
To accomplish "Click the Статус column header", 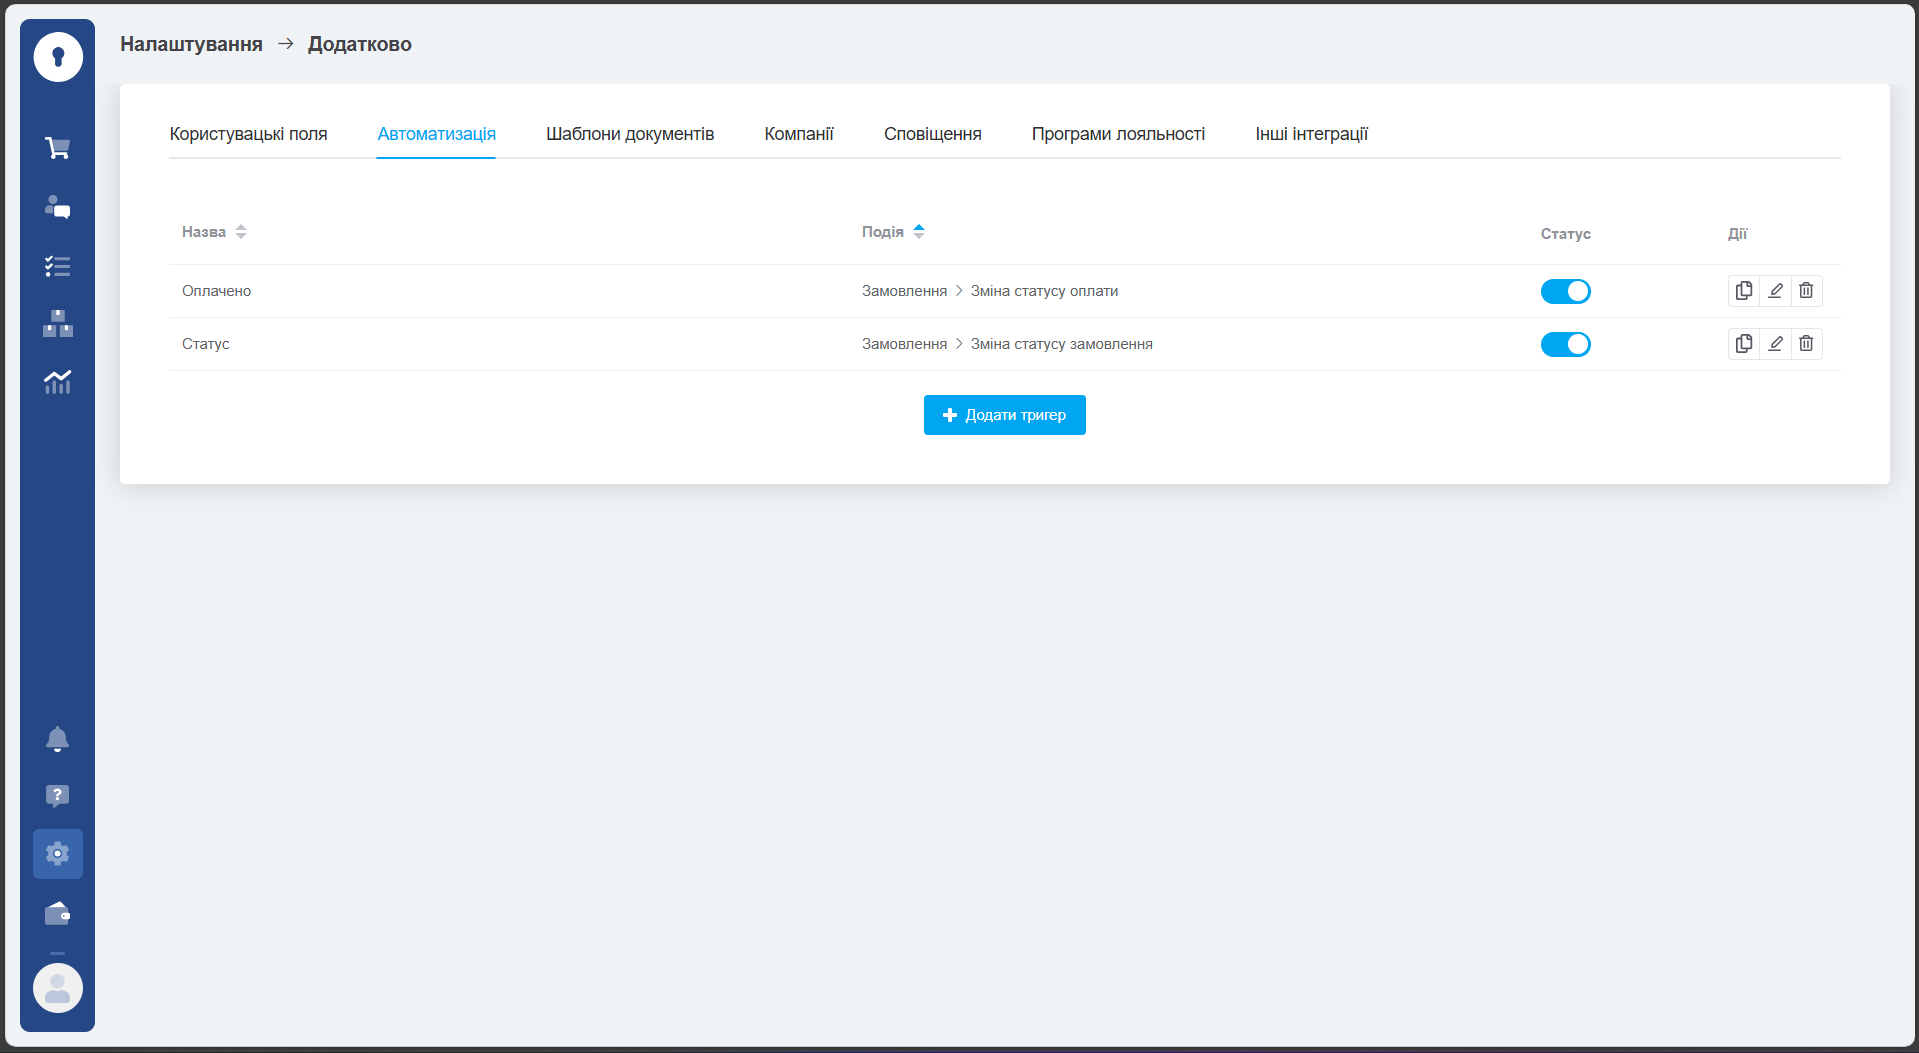I will 1566,234.
